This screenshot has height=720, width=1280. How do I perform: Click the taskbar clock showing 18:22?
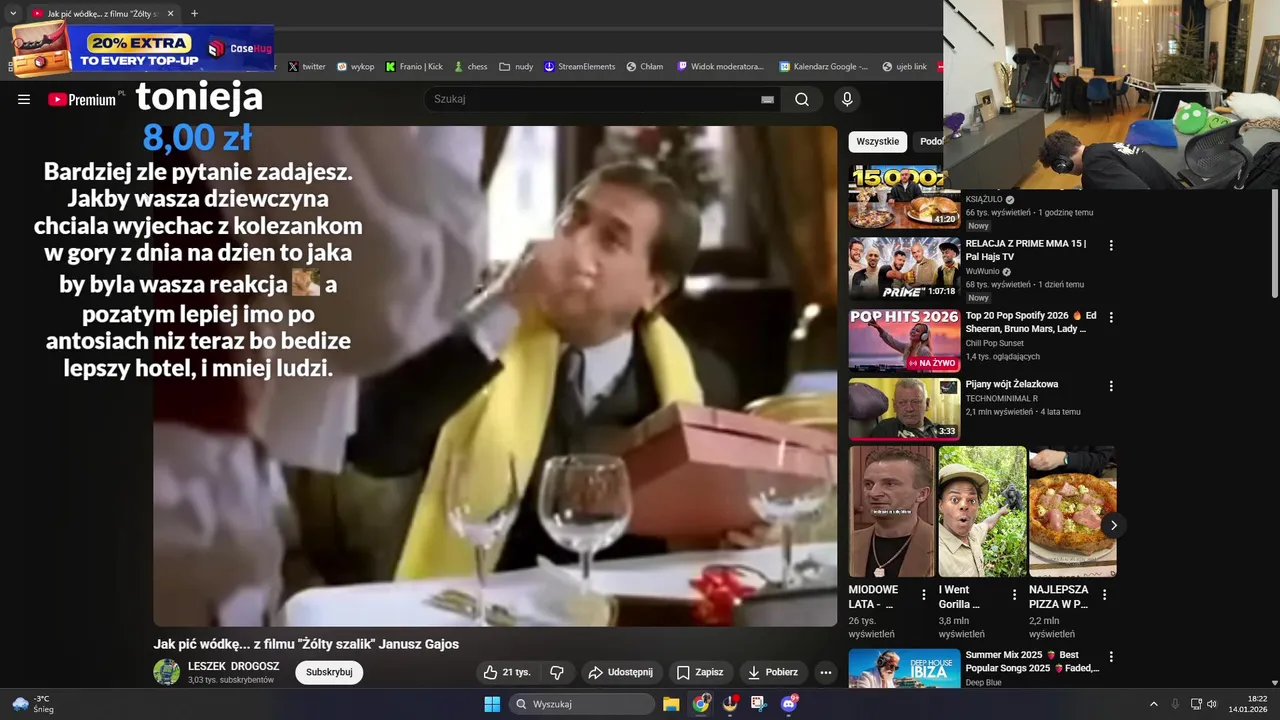tap(1248, 704)
